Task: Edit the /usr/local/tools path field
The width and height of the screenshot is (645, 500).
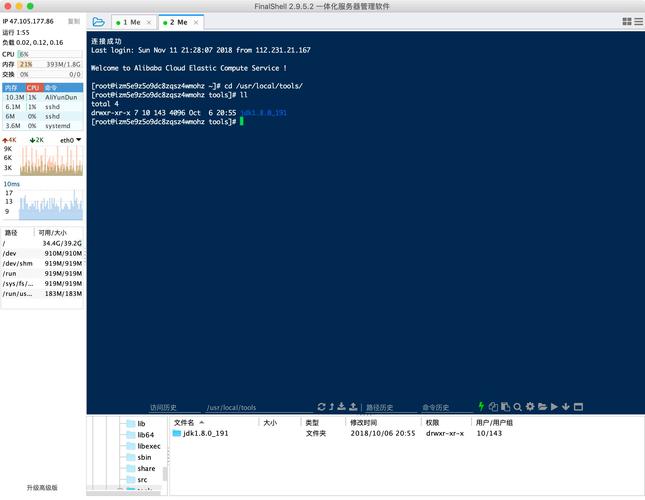Action: pos(259,407)
